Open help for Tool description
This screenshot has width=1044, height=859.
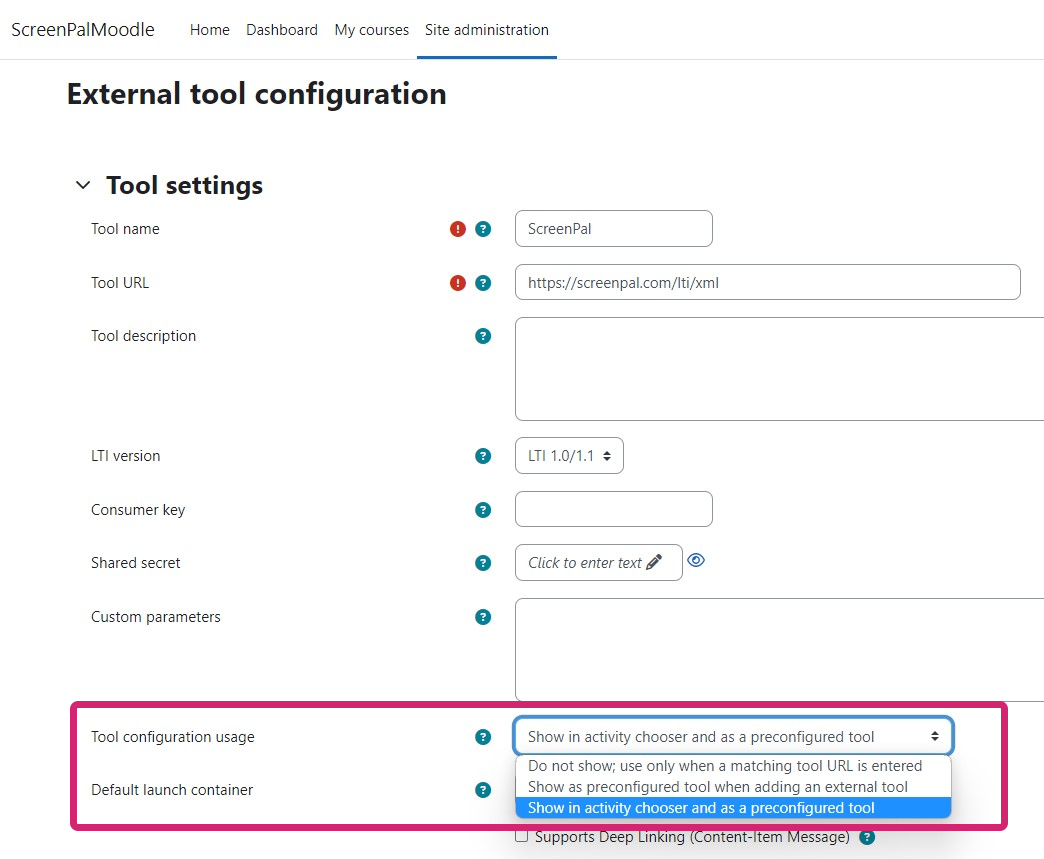pyautogui.click(x=483, y=336)
